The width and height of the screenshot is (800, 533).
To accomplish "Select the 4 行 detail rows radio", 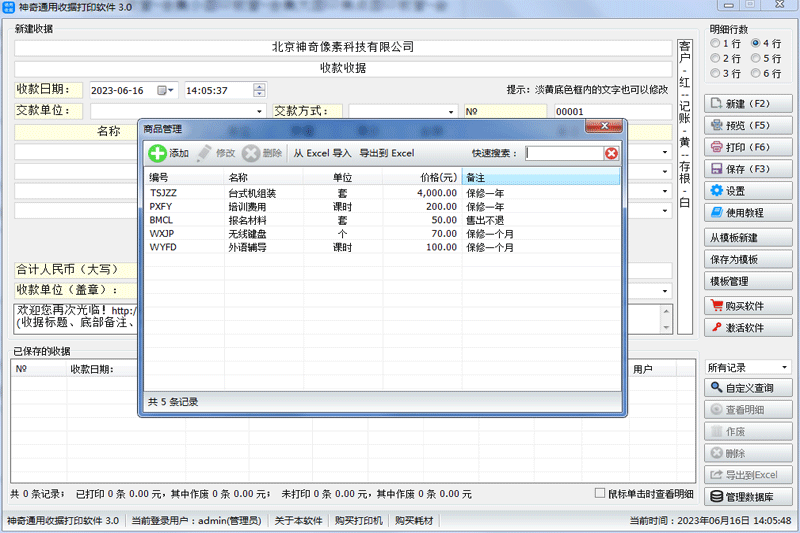I will click(756, 44).
